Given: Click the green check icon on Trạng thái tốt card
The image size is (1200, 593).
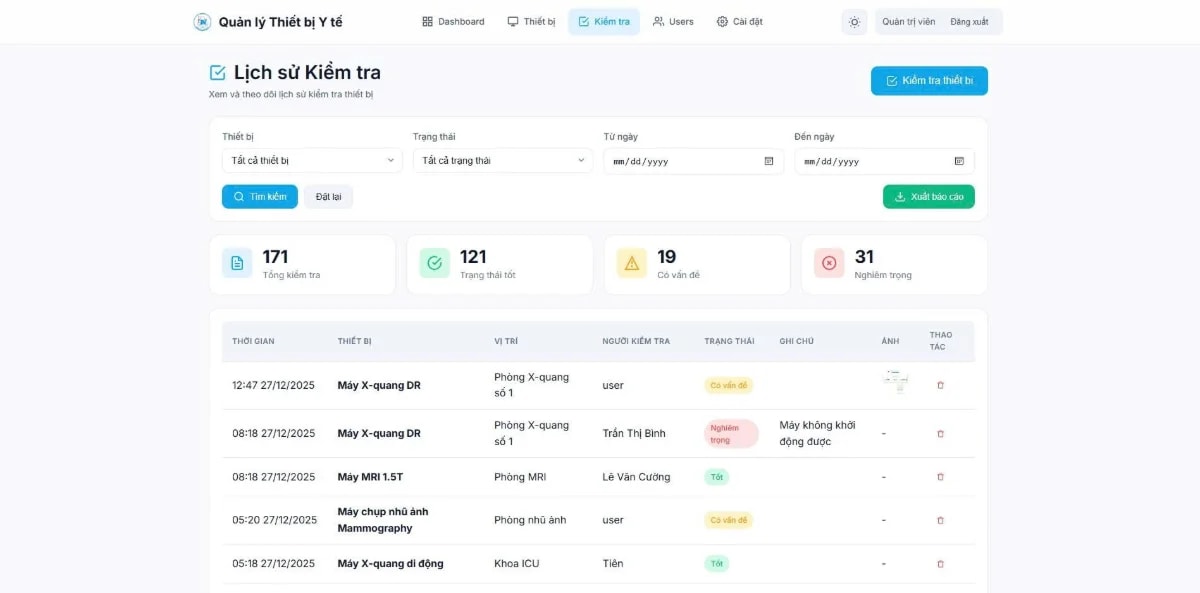Looking at the screenshot, I should click(x=433, y=263).
